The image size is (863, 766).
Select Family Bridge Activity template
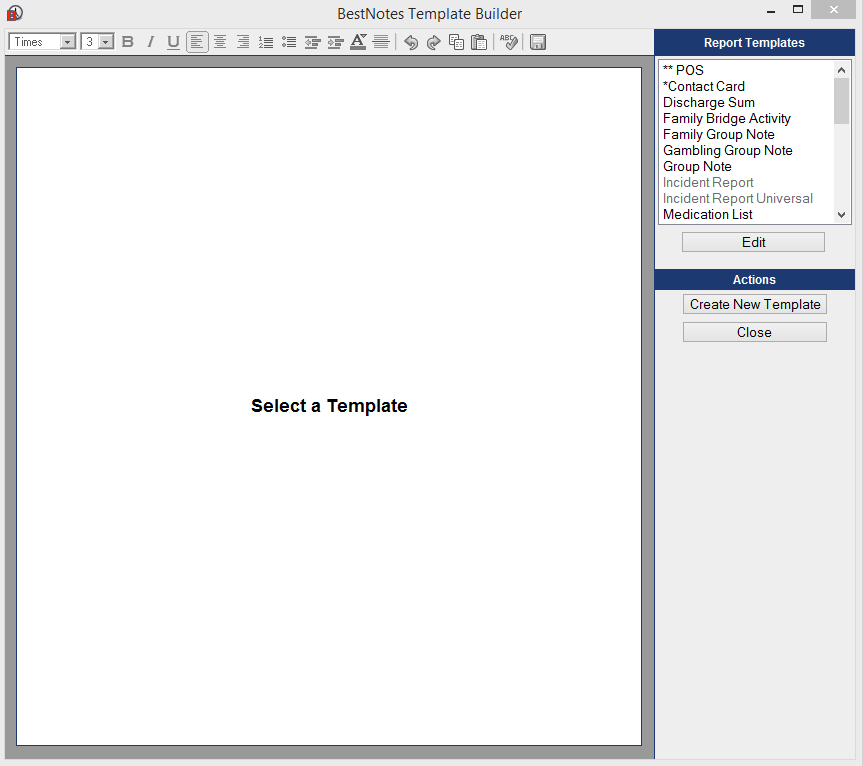pyautogui.click(x=727, y=118)
